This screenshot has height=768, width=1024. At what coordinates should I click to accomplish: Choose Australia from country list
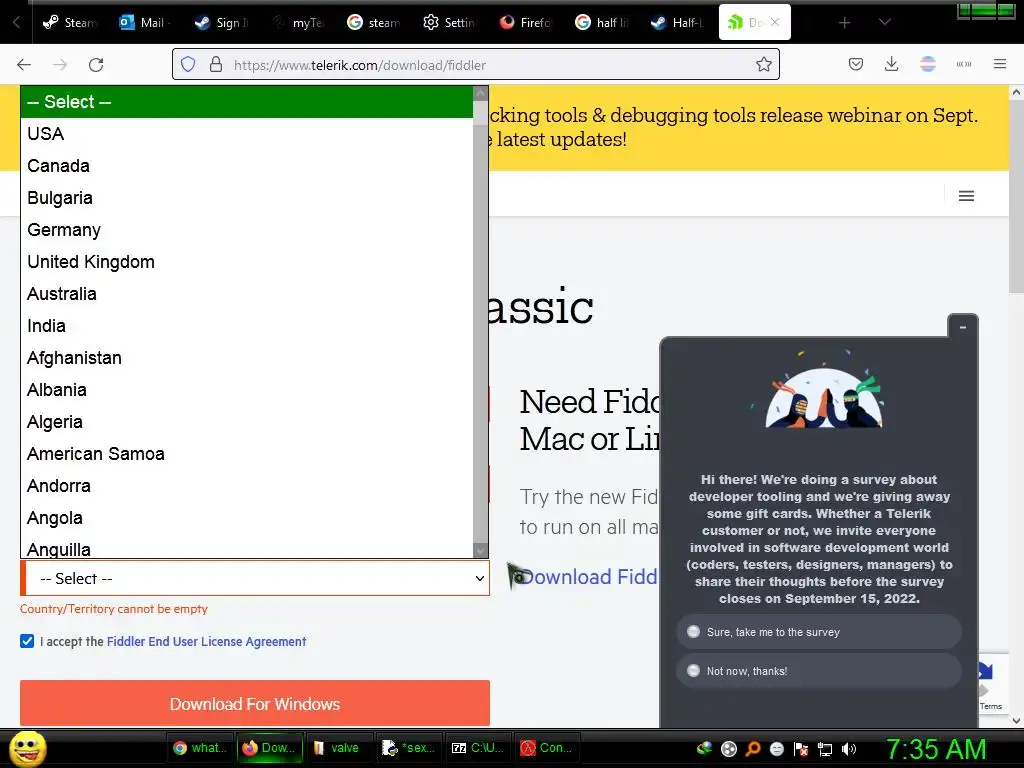pos(247,294)
